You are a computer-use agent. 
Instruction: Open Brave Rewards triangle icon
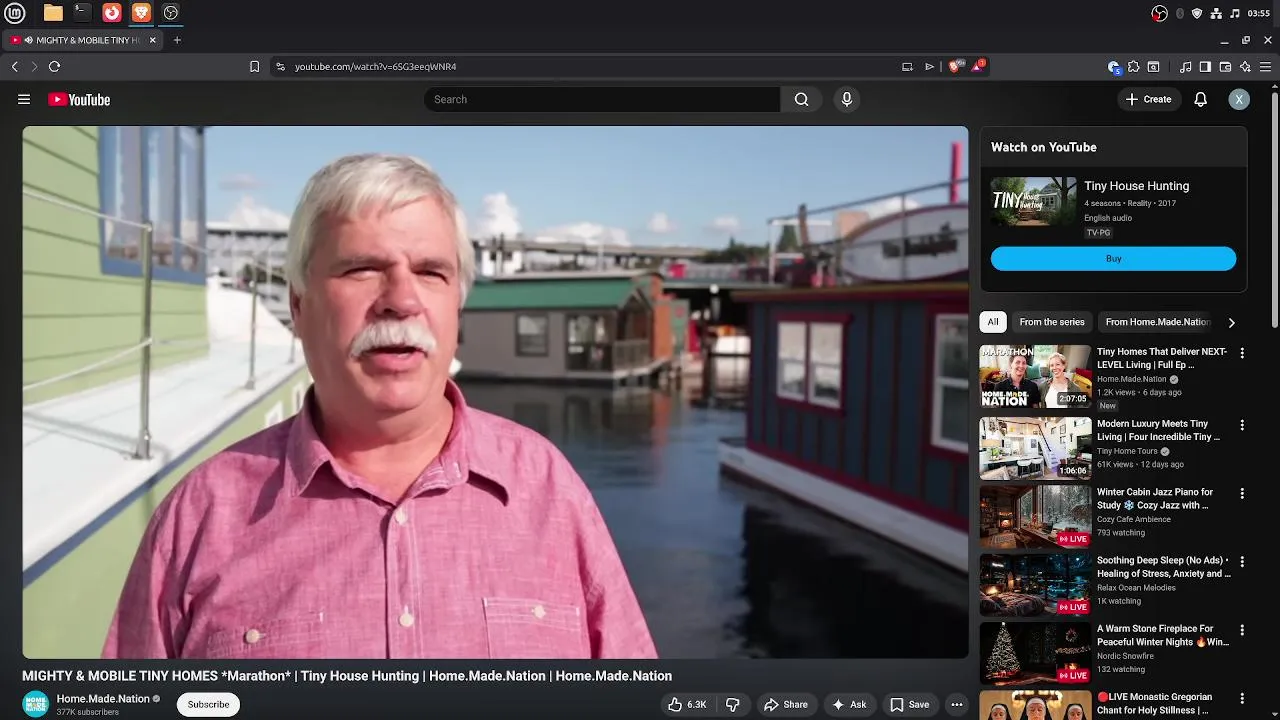pos(978,66)
